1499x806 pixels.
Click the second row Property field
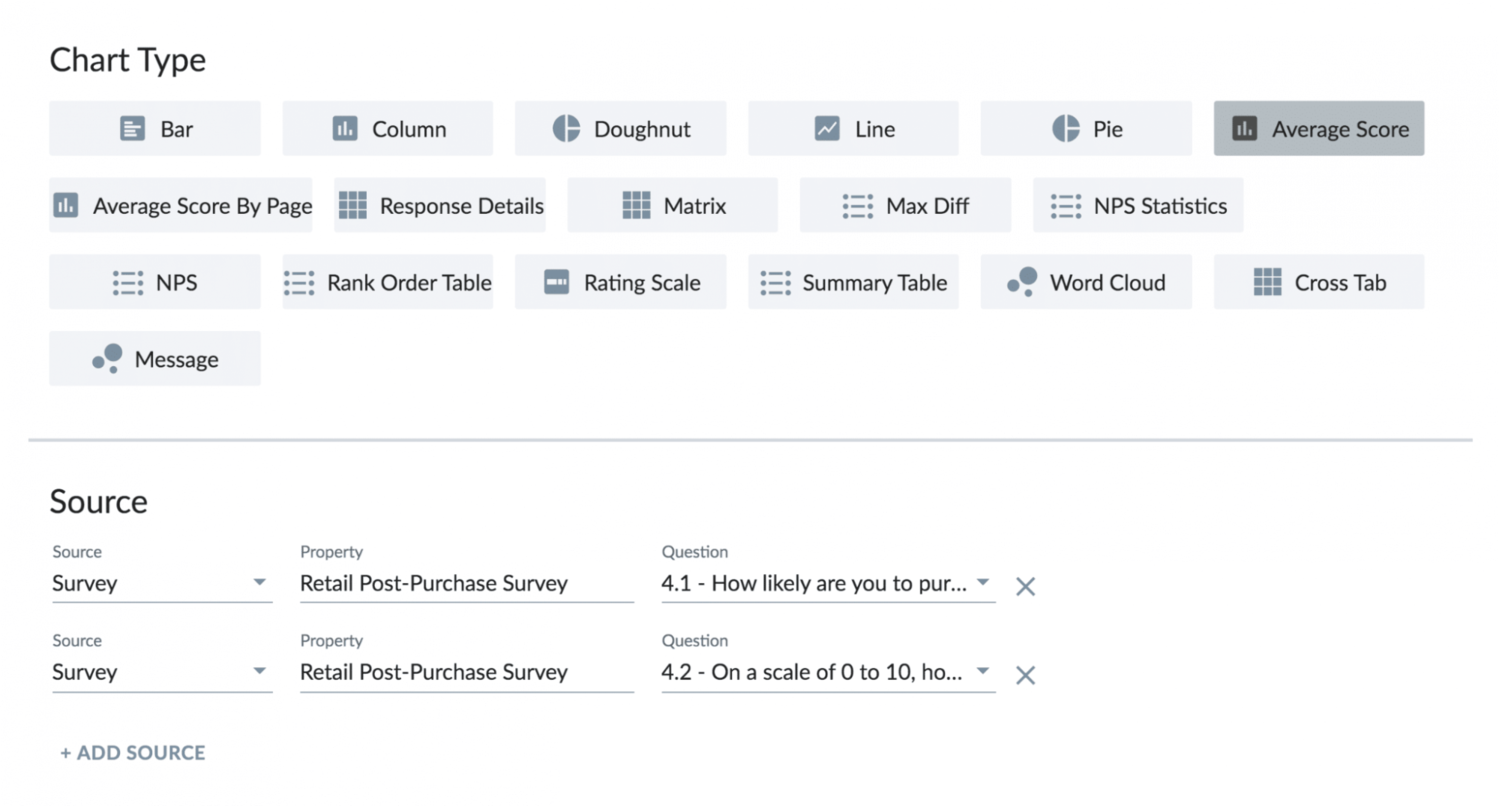[466, 672]
